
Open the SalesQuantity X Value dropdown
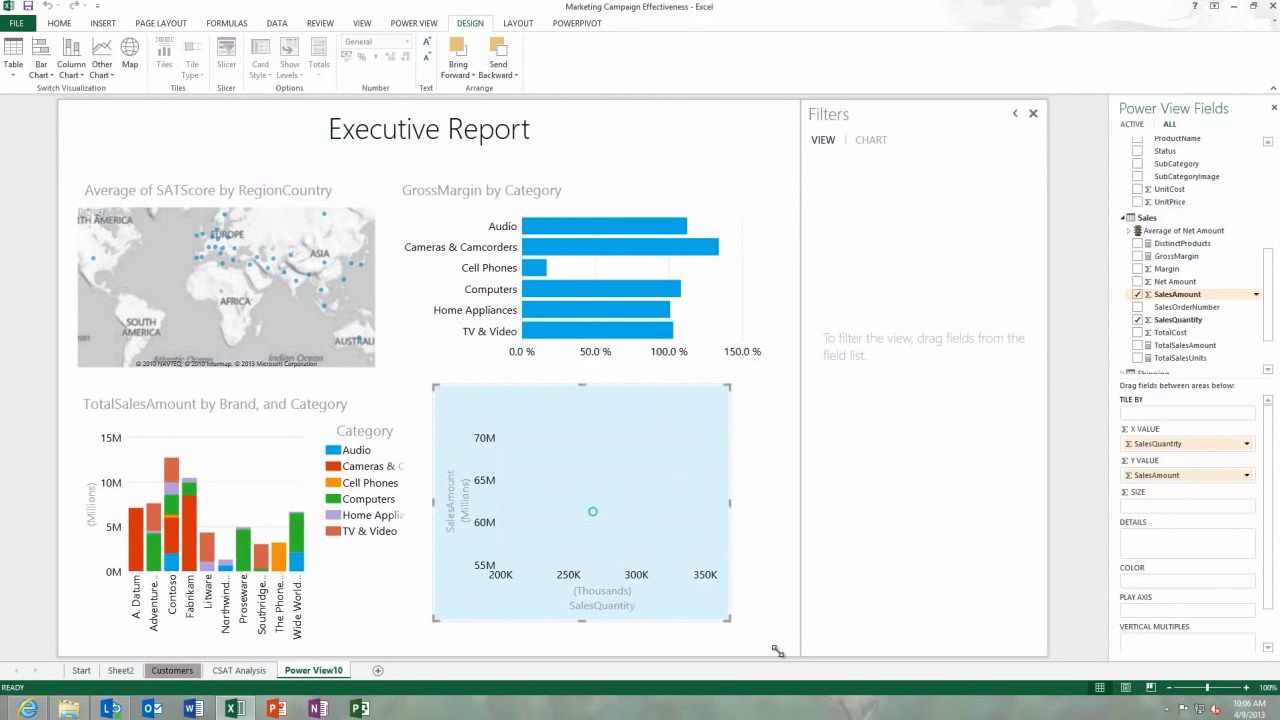(x=1246, y=443)
